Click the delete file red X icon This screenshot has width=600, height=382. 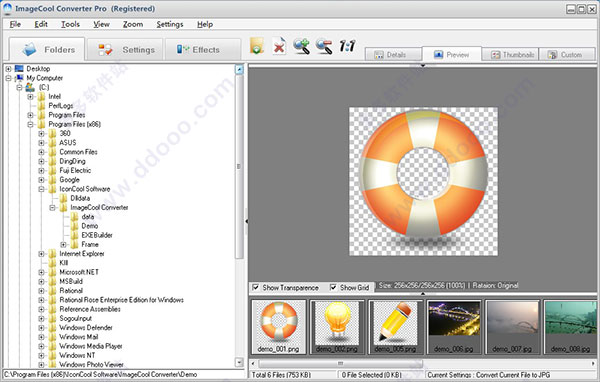click(279, 46)
